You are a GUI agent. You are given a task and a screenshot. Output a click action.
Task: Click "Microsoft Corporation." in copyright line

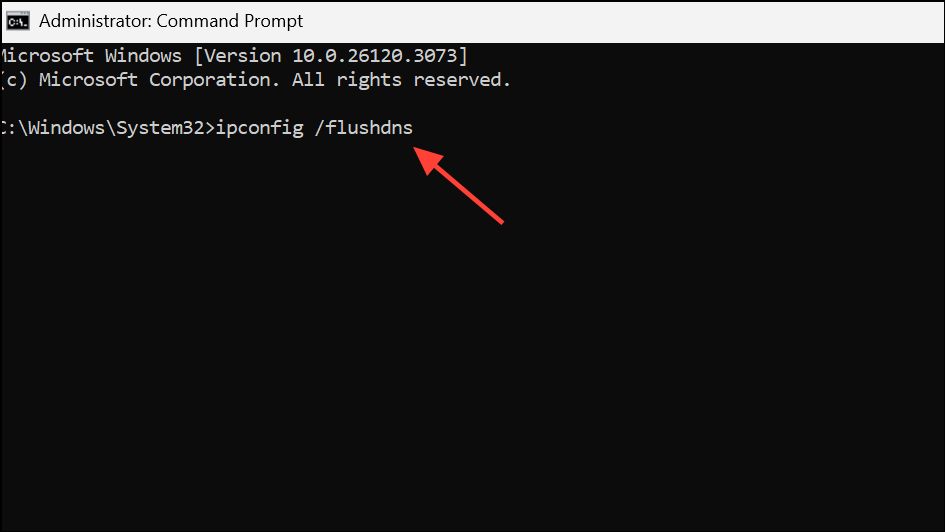point(160,80)
